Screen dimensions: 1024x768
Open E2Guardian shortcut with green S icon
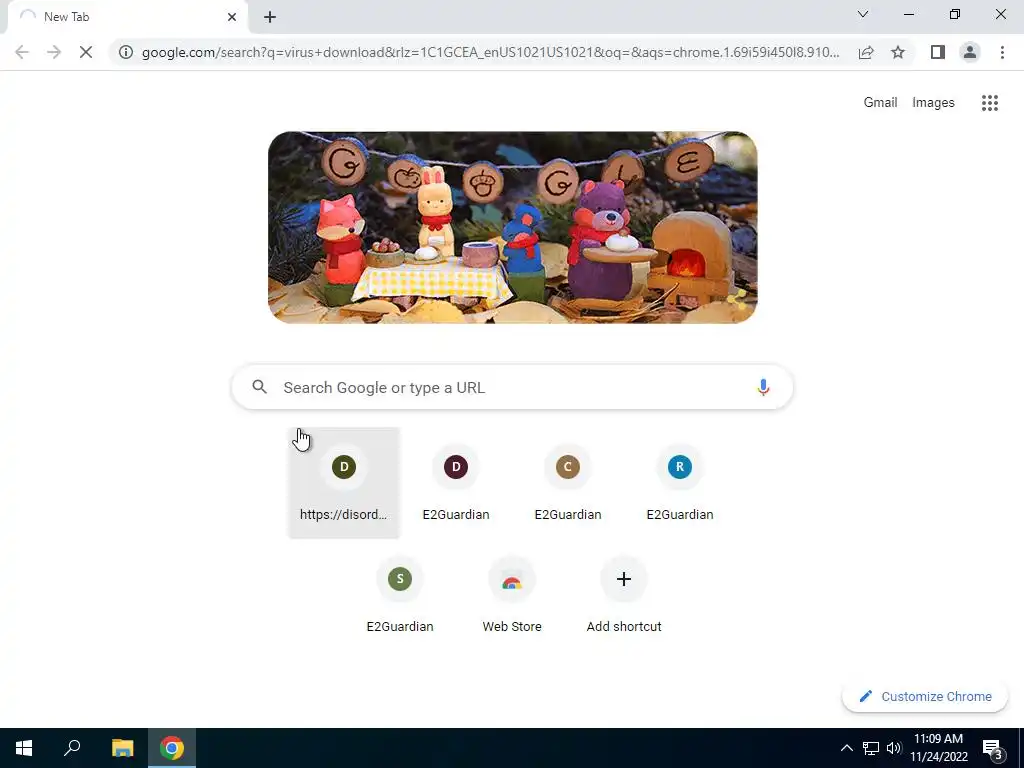400,595
